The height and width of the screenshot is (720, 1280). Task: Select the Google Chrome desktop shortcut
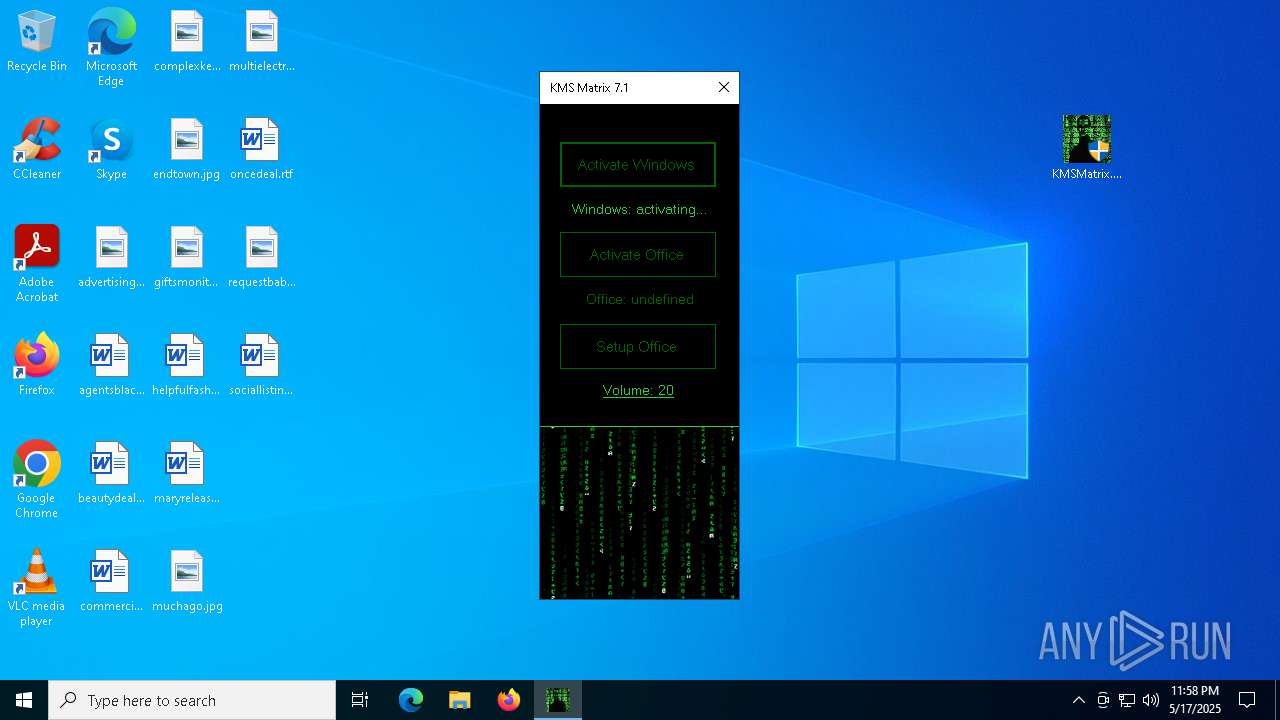coord(37,480)
